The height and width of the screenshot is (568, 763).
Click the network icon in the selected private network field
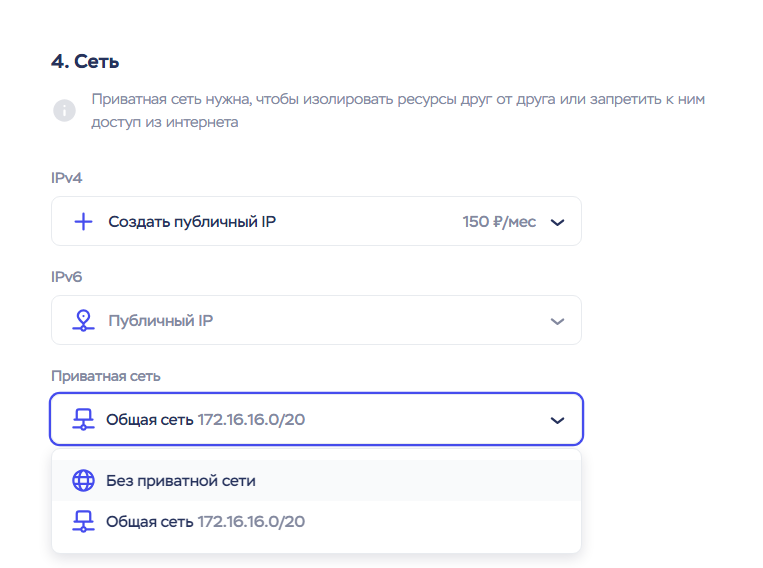click(x=84, y=420)
